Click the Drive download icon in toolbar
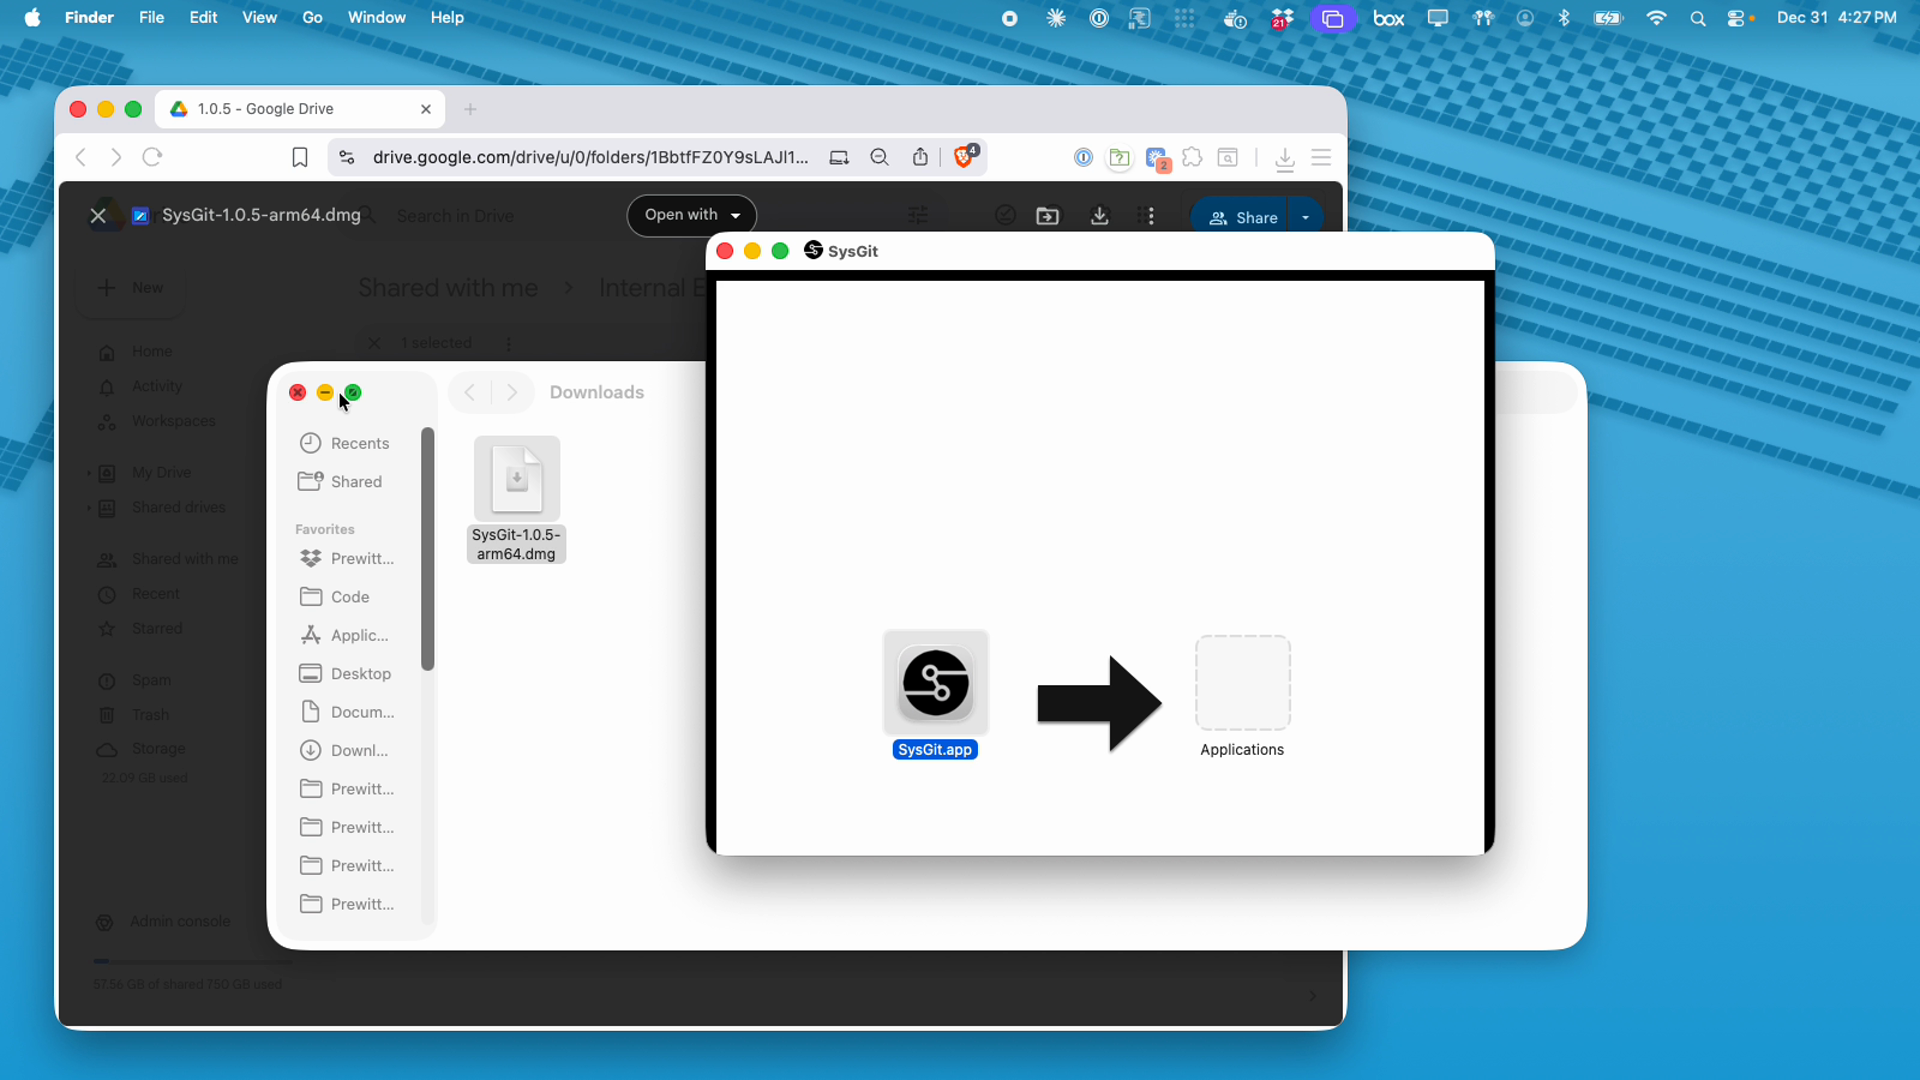 [x=1099, y=215]
